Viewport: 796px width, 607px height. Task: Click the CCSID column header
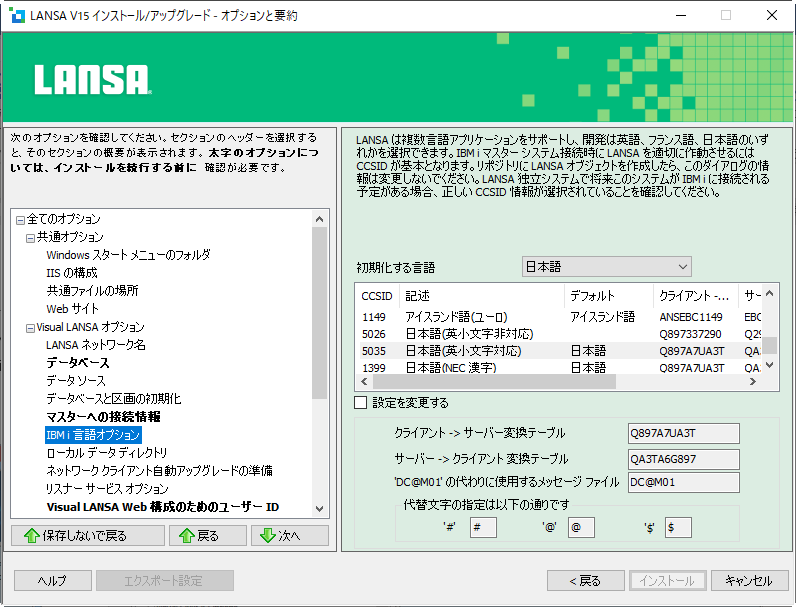click(377, 296)
